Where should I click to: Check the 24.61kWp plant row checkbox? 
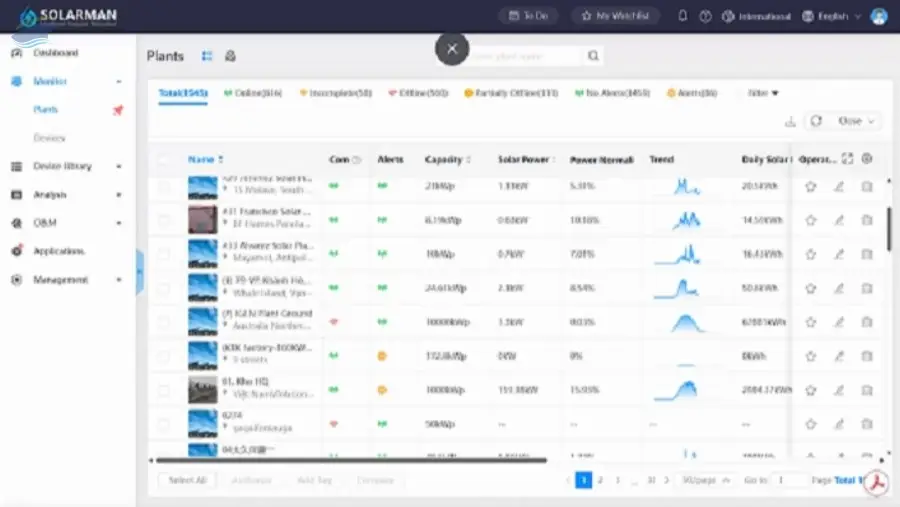[x=164, y=288]
